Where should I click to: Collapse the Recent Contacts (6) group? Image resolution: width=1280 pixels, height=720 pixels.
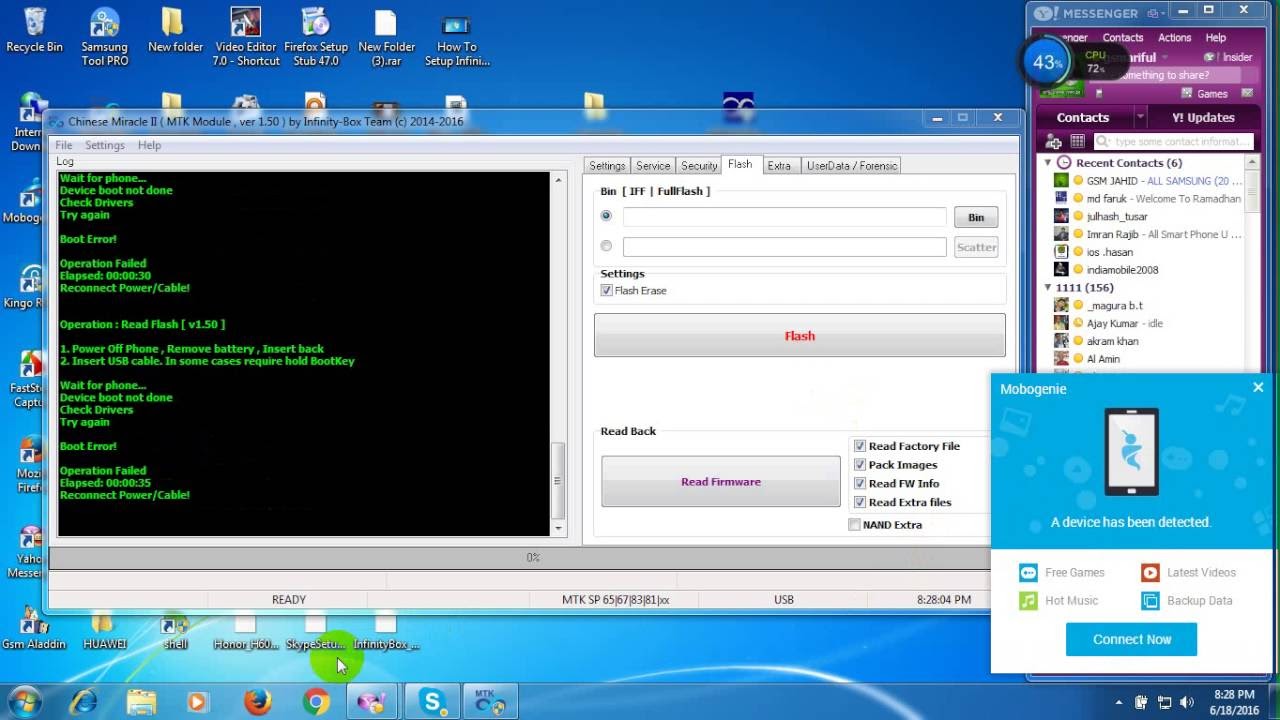point(1048,162)
